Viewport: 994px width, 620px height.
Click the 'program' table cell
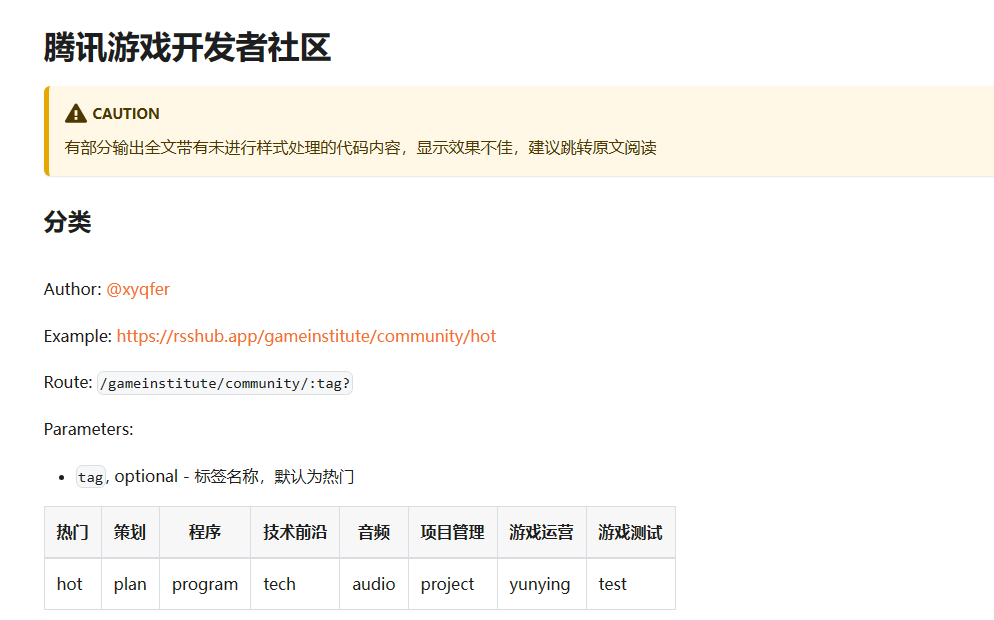(x=205, y=584)
